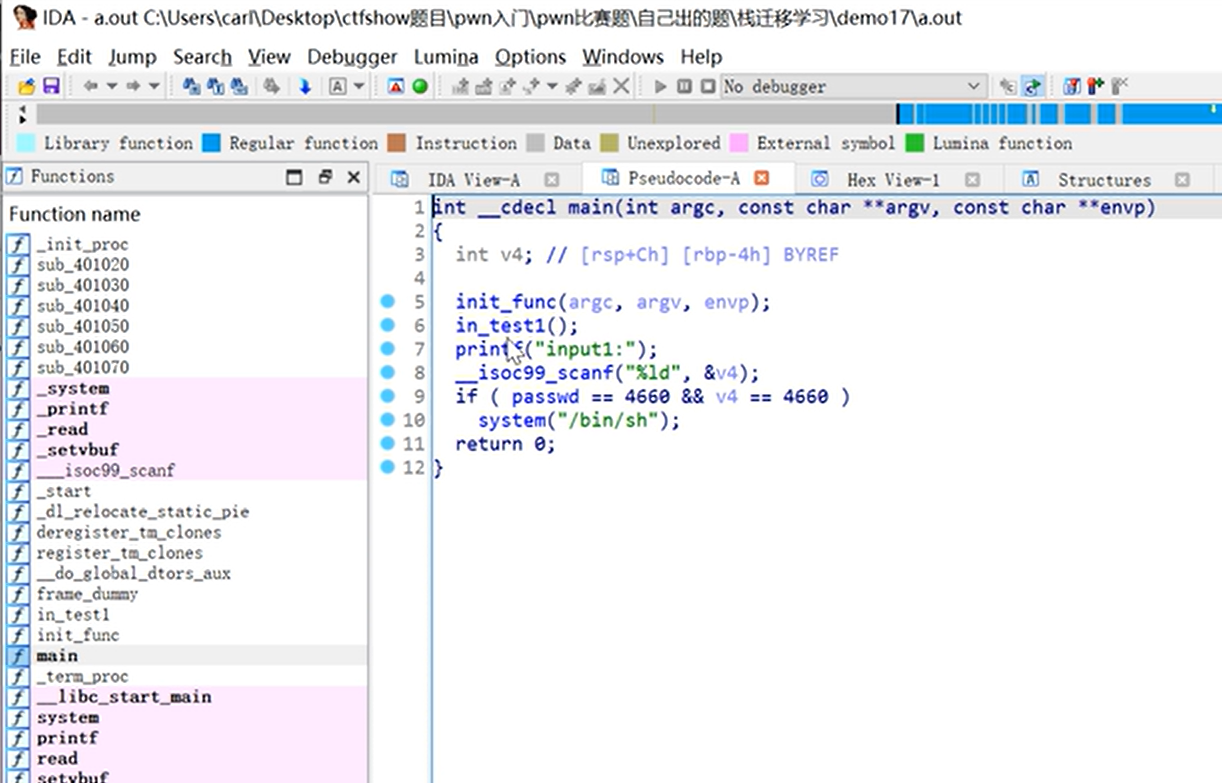The height and width of the screenshot is (783, 1222).
Task: Click the blue down-arrow jump icon
Action: 305,87
